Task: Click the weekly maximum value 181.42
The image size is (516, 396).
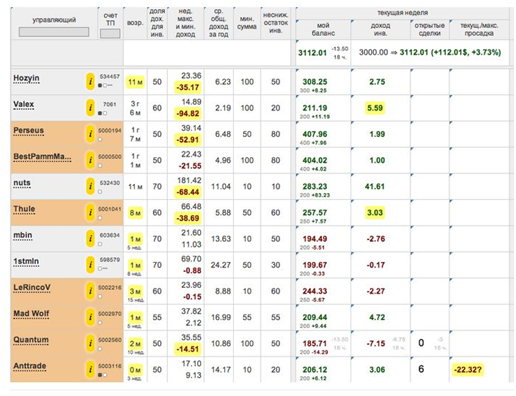Action: (189, 180)
